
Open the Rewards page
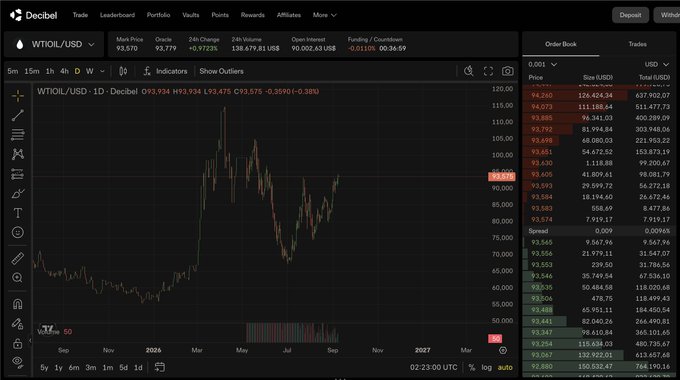(x=253, y=15)
